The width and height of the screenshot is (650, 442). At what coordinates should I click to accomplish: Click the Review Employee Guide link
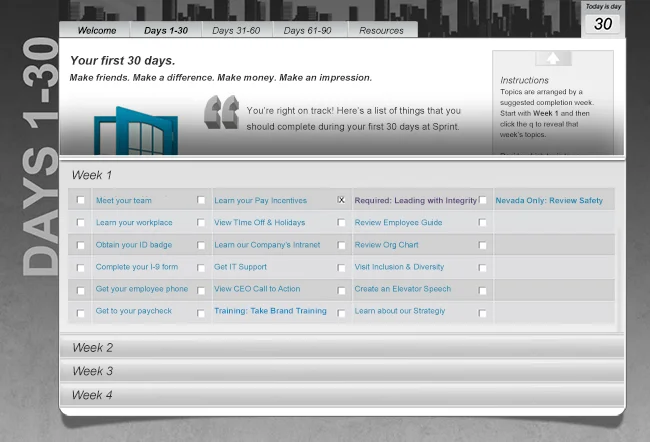[398, 223]
